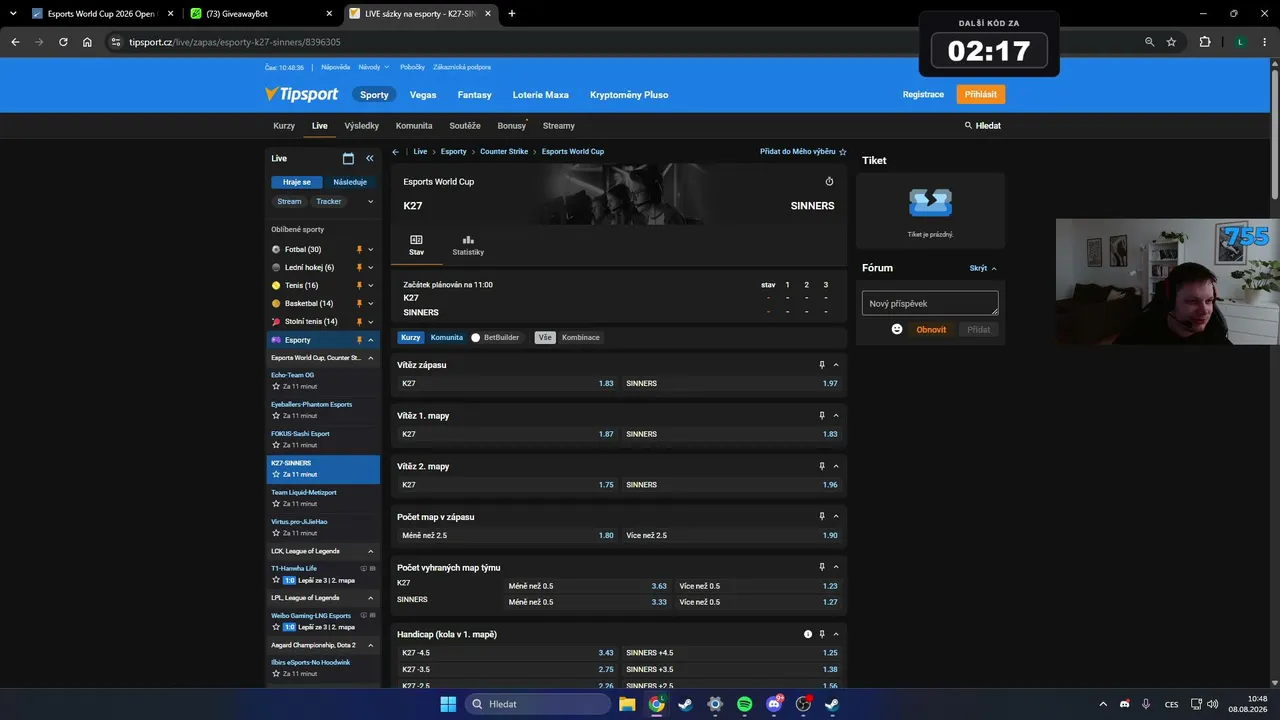Open the emoji picker in Fórum
Viewport: 1280px width, 720px height.
coord(897,329)
